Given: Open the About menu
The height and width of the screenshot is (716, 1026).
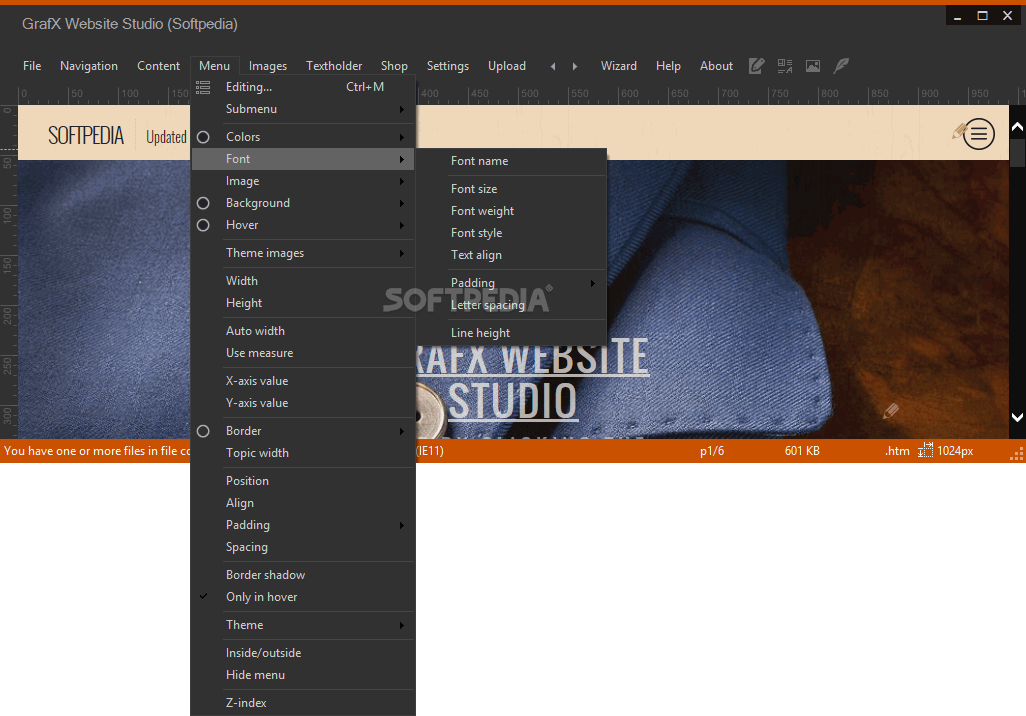Looking at the screenshot, I should (x=716, y=65).
